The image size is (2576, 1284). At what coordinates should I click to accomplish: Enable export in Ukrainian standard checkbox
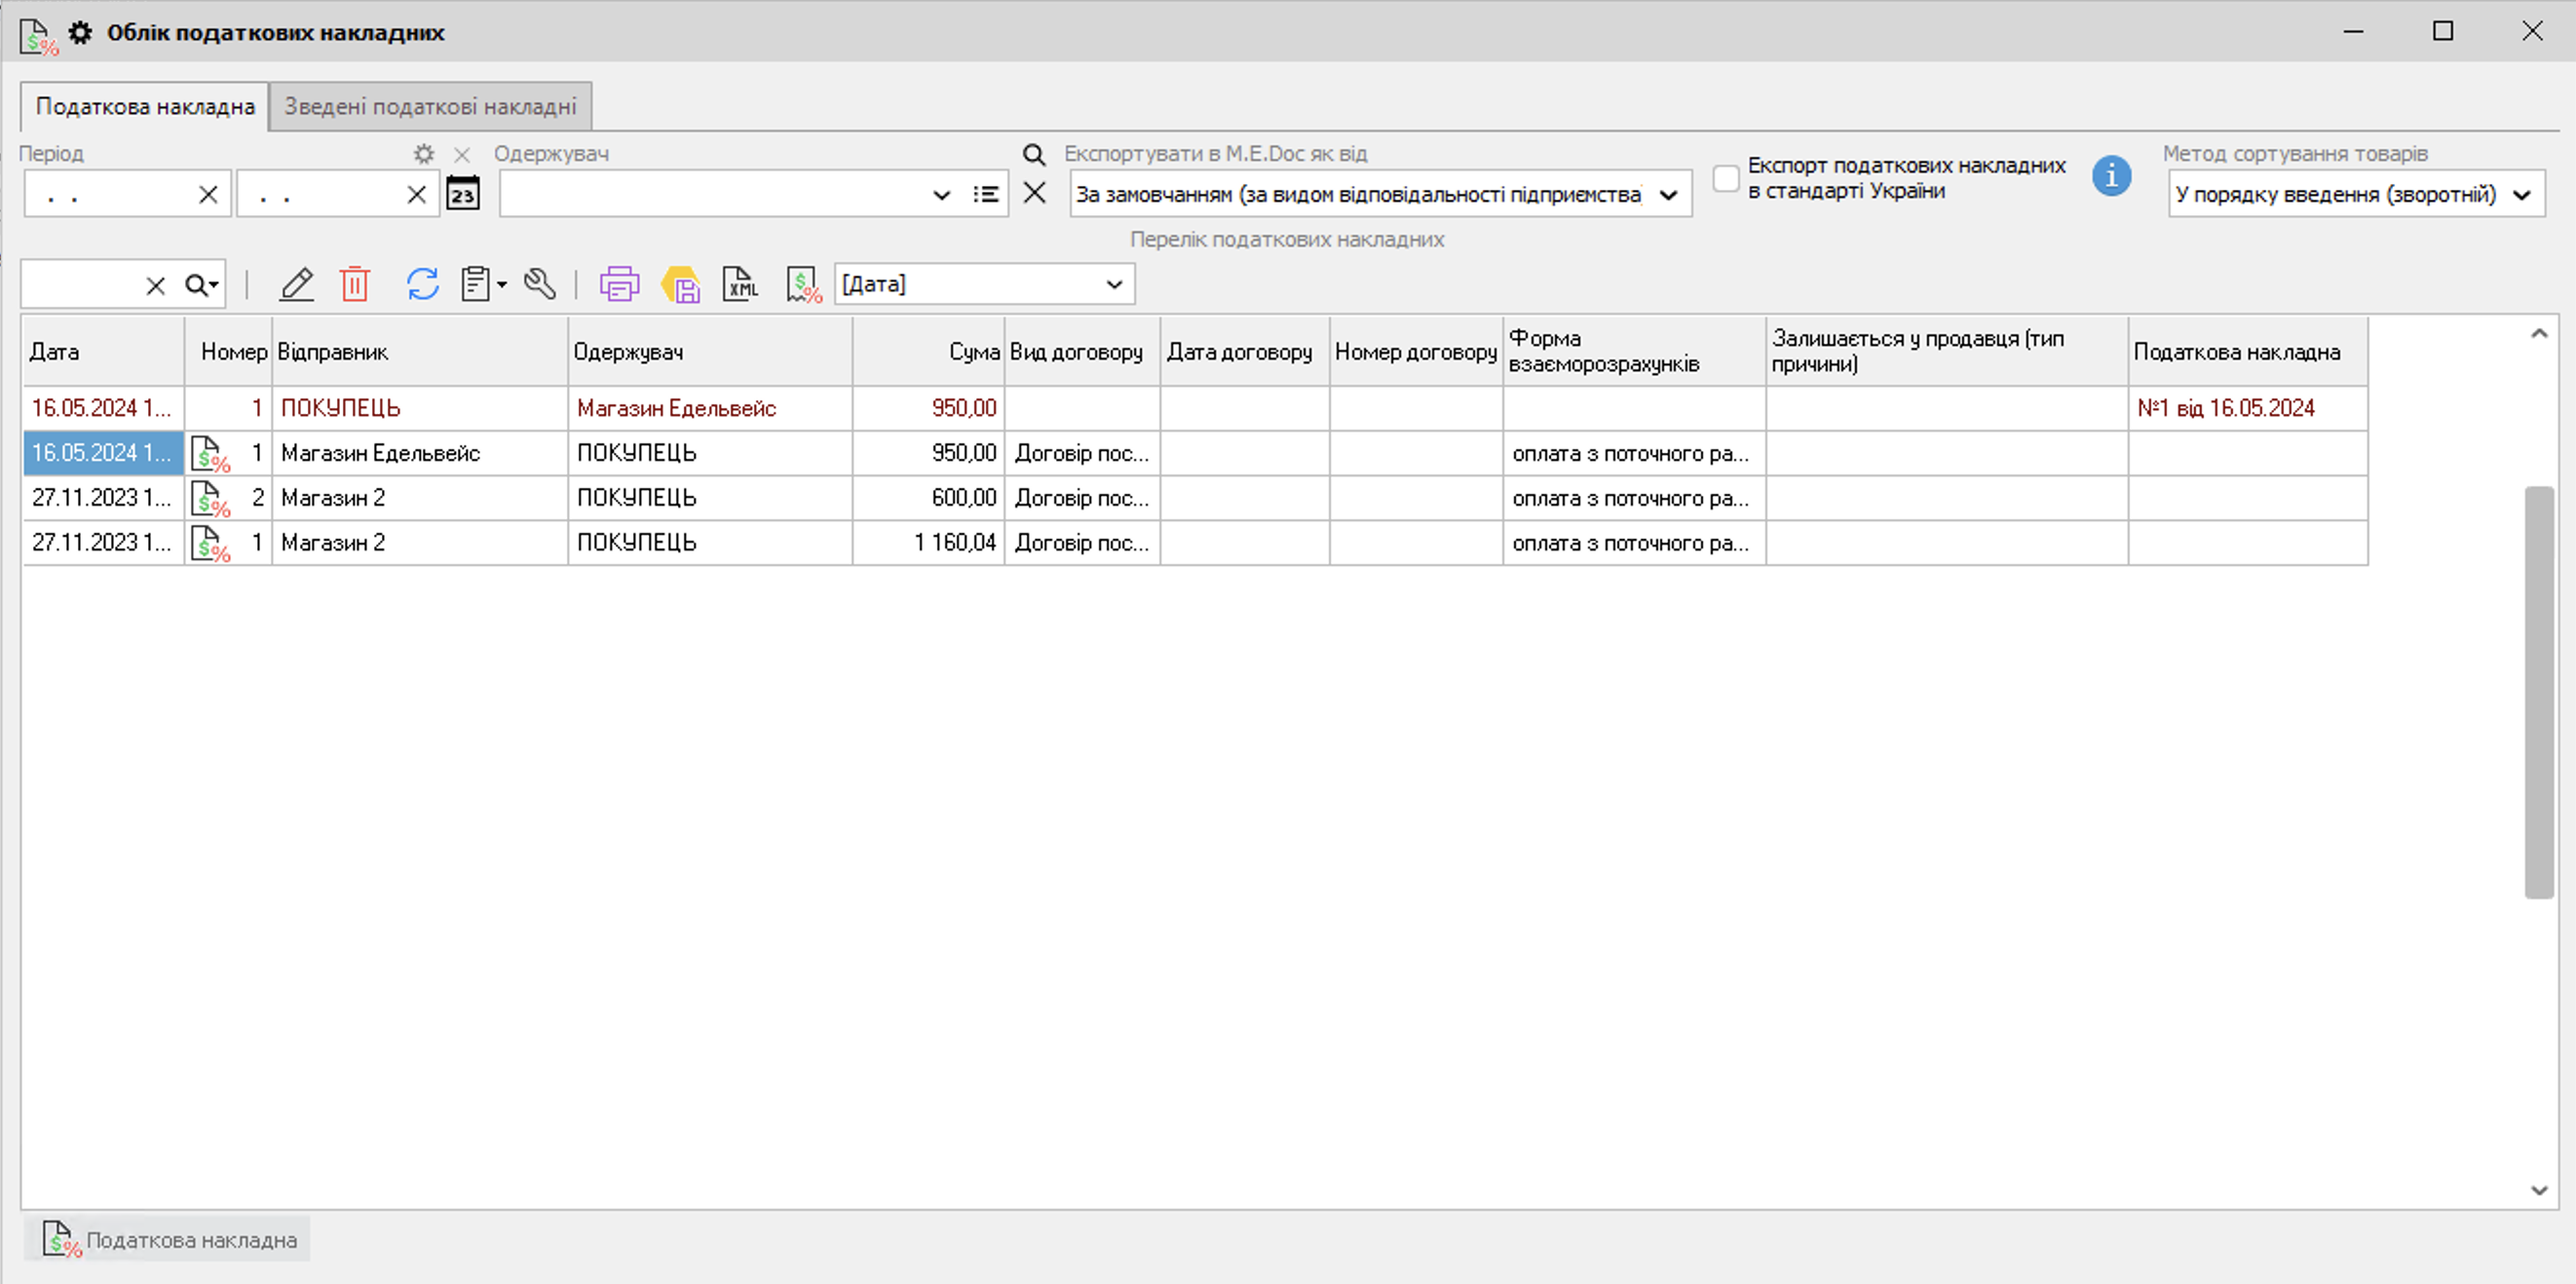1726,178
